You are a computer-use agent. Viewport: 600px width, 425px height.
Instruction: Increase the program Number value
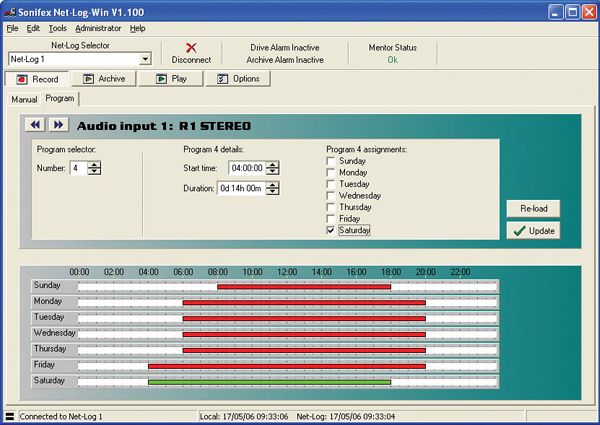click(95, 164)
